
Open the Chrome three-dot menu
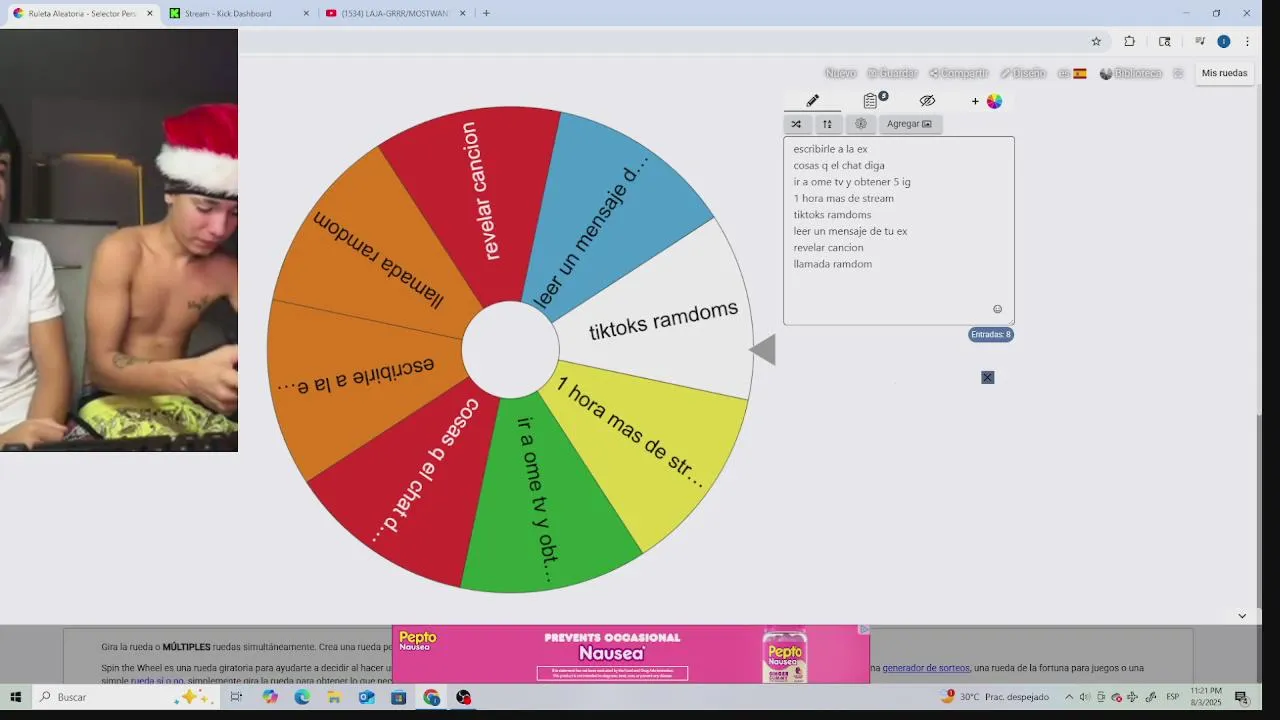(x=1247, y=41)
